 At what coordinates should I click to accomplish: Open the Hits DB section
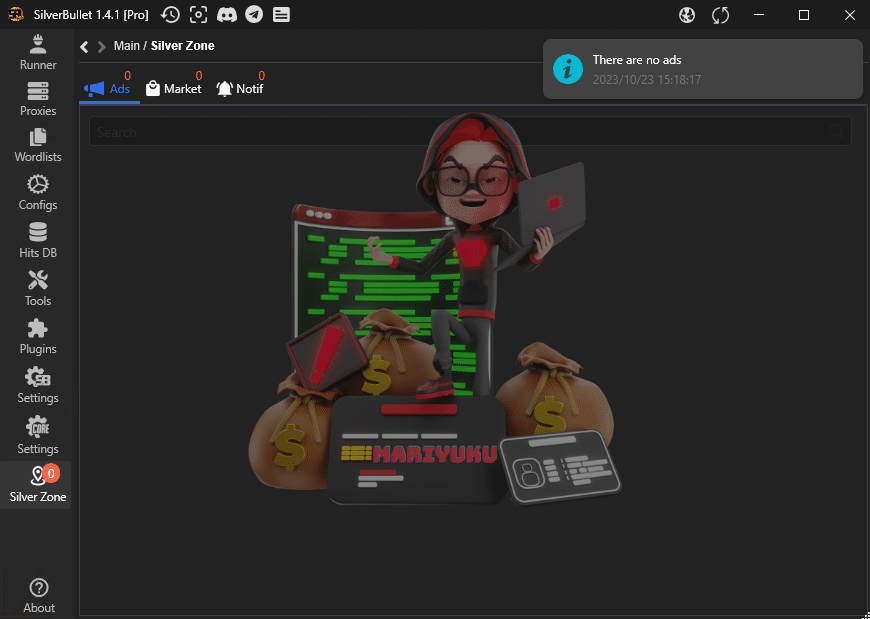pyautogui.click(x=38, y=240)
